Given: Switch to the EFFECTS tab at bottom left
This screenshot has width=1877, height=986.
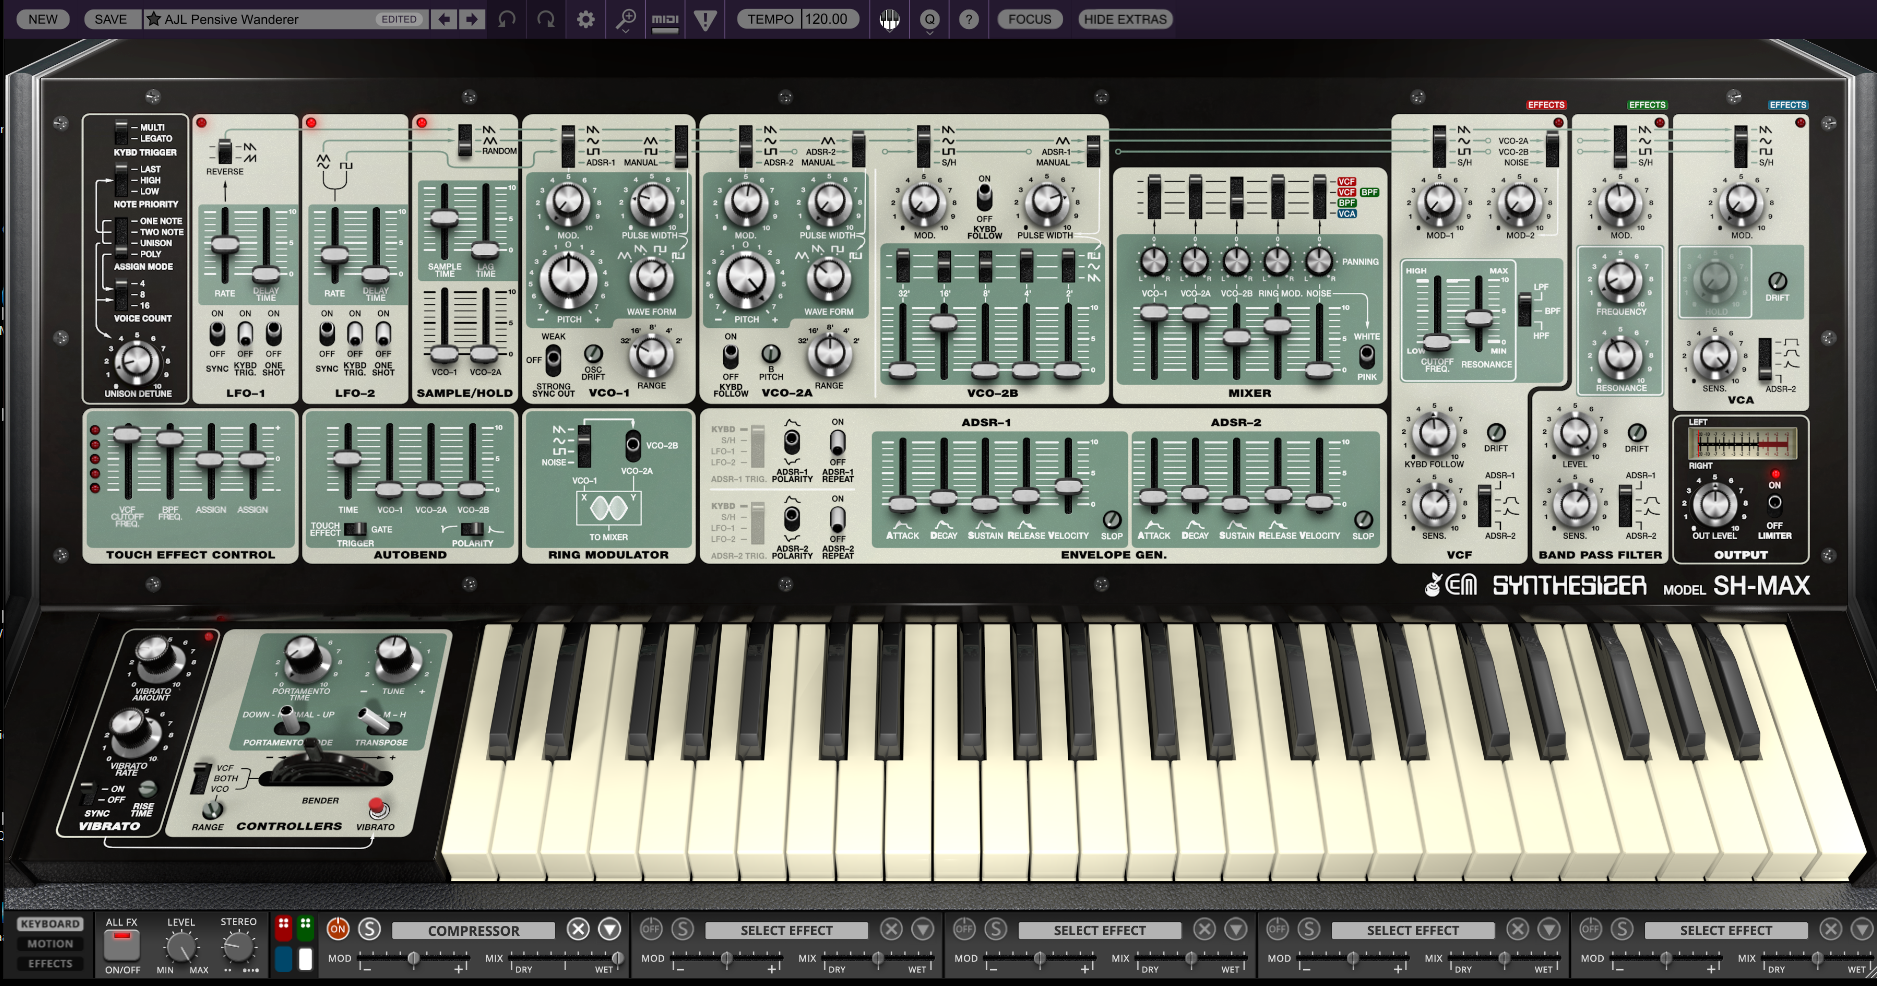Looking at the screenshot, I should [x=50, y=964].
